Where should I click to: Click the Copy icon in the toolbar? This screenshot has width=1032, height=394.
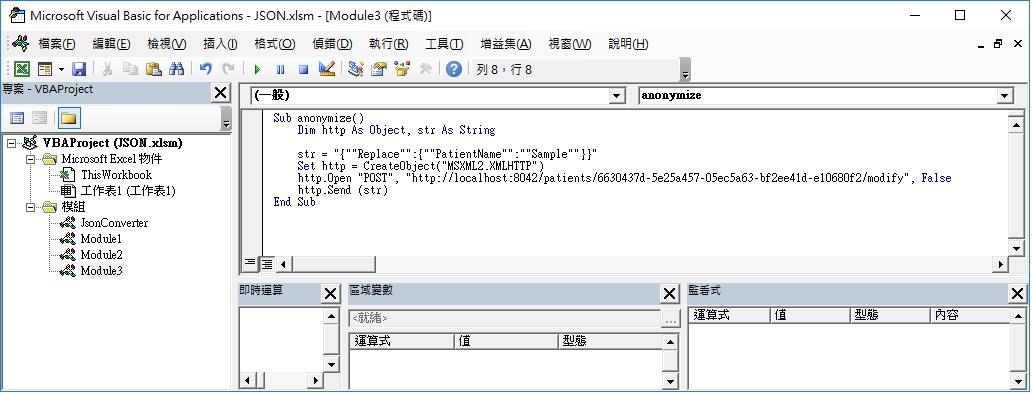(130, 68)
